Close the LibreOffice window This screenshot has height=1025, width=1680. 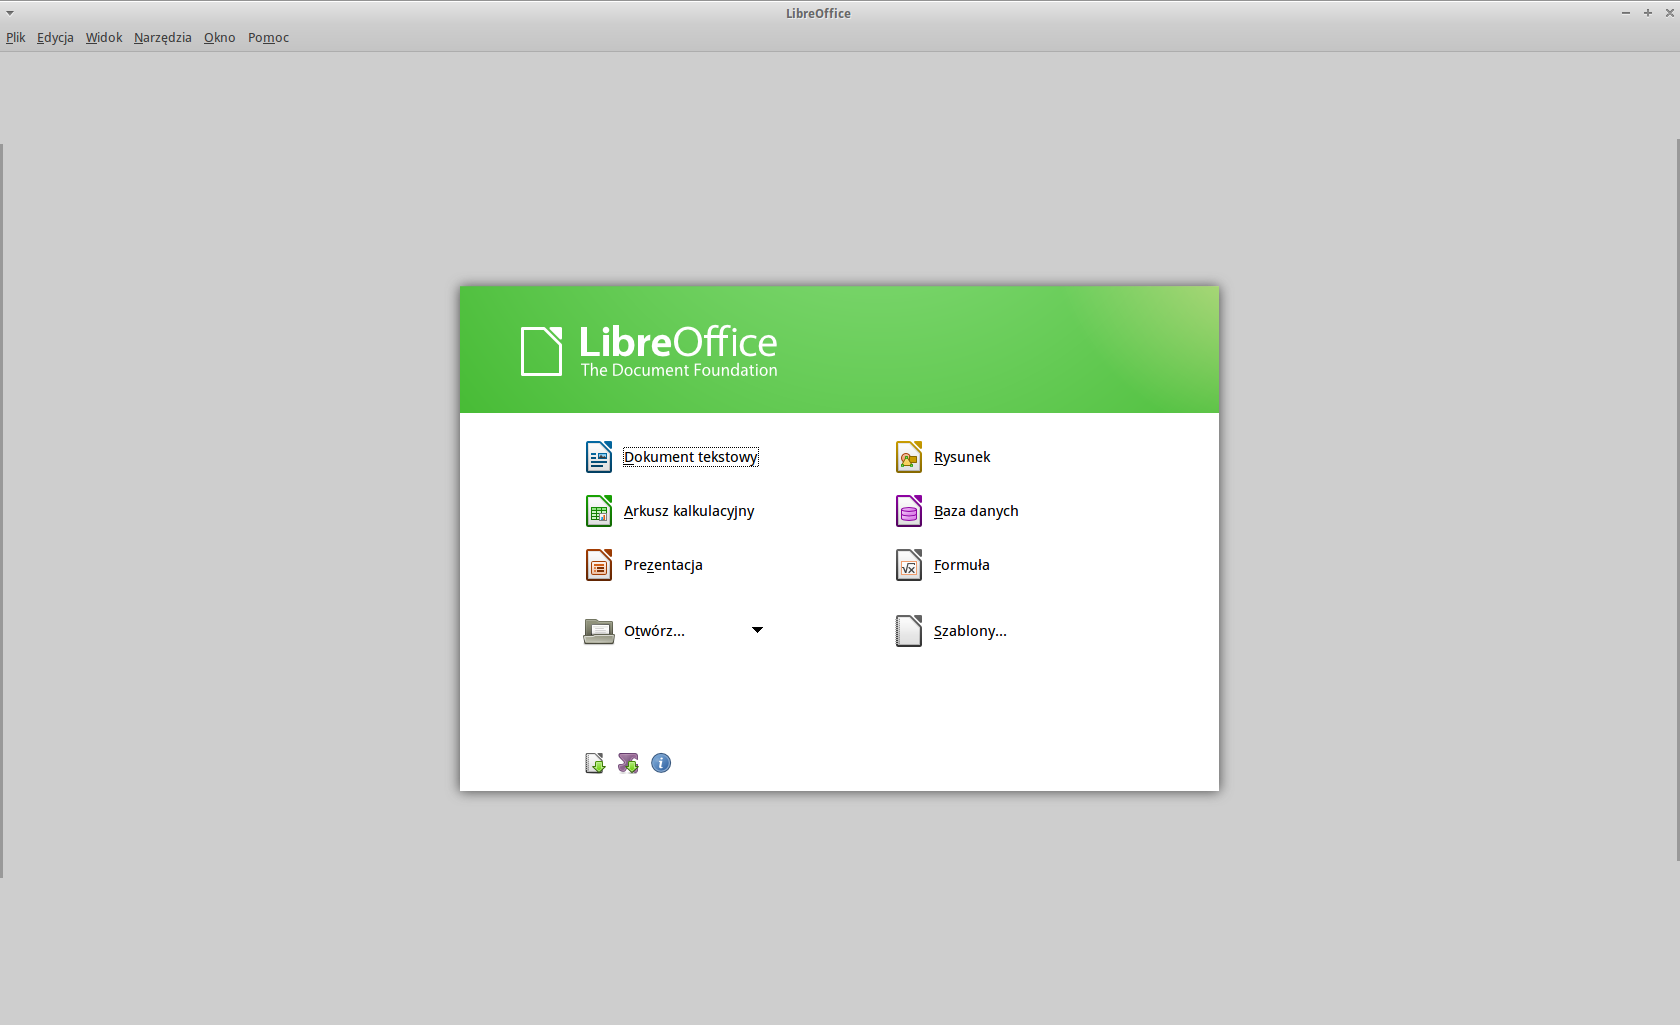click(1669, 13)
